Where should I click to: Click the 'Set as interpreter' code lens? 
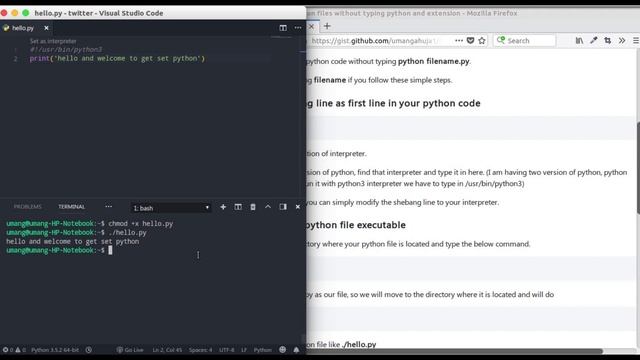[x=53, y=41]
